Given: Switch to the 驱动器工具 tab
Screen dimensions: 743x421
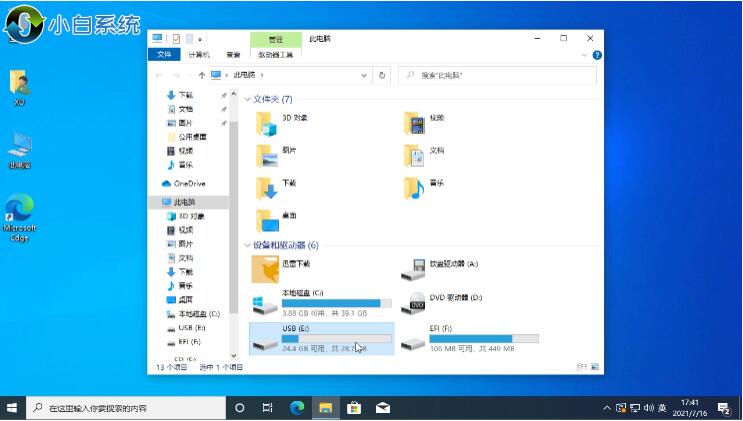Looking at the screenshot, I should (x=275, y=55).
